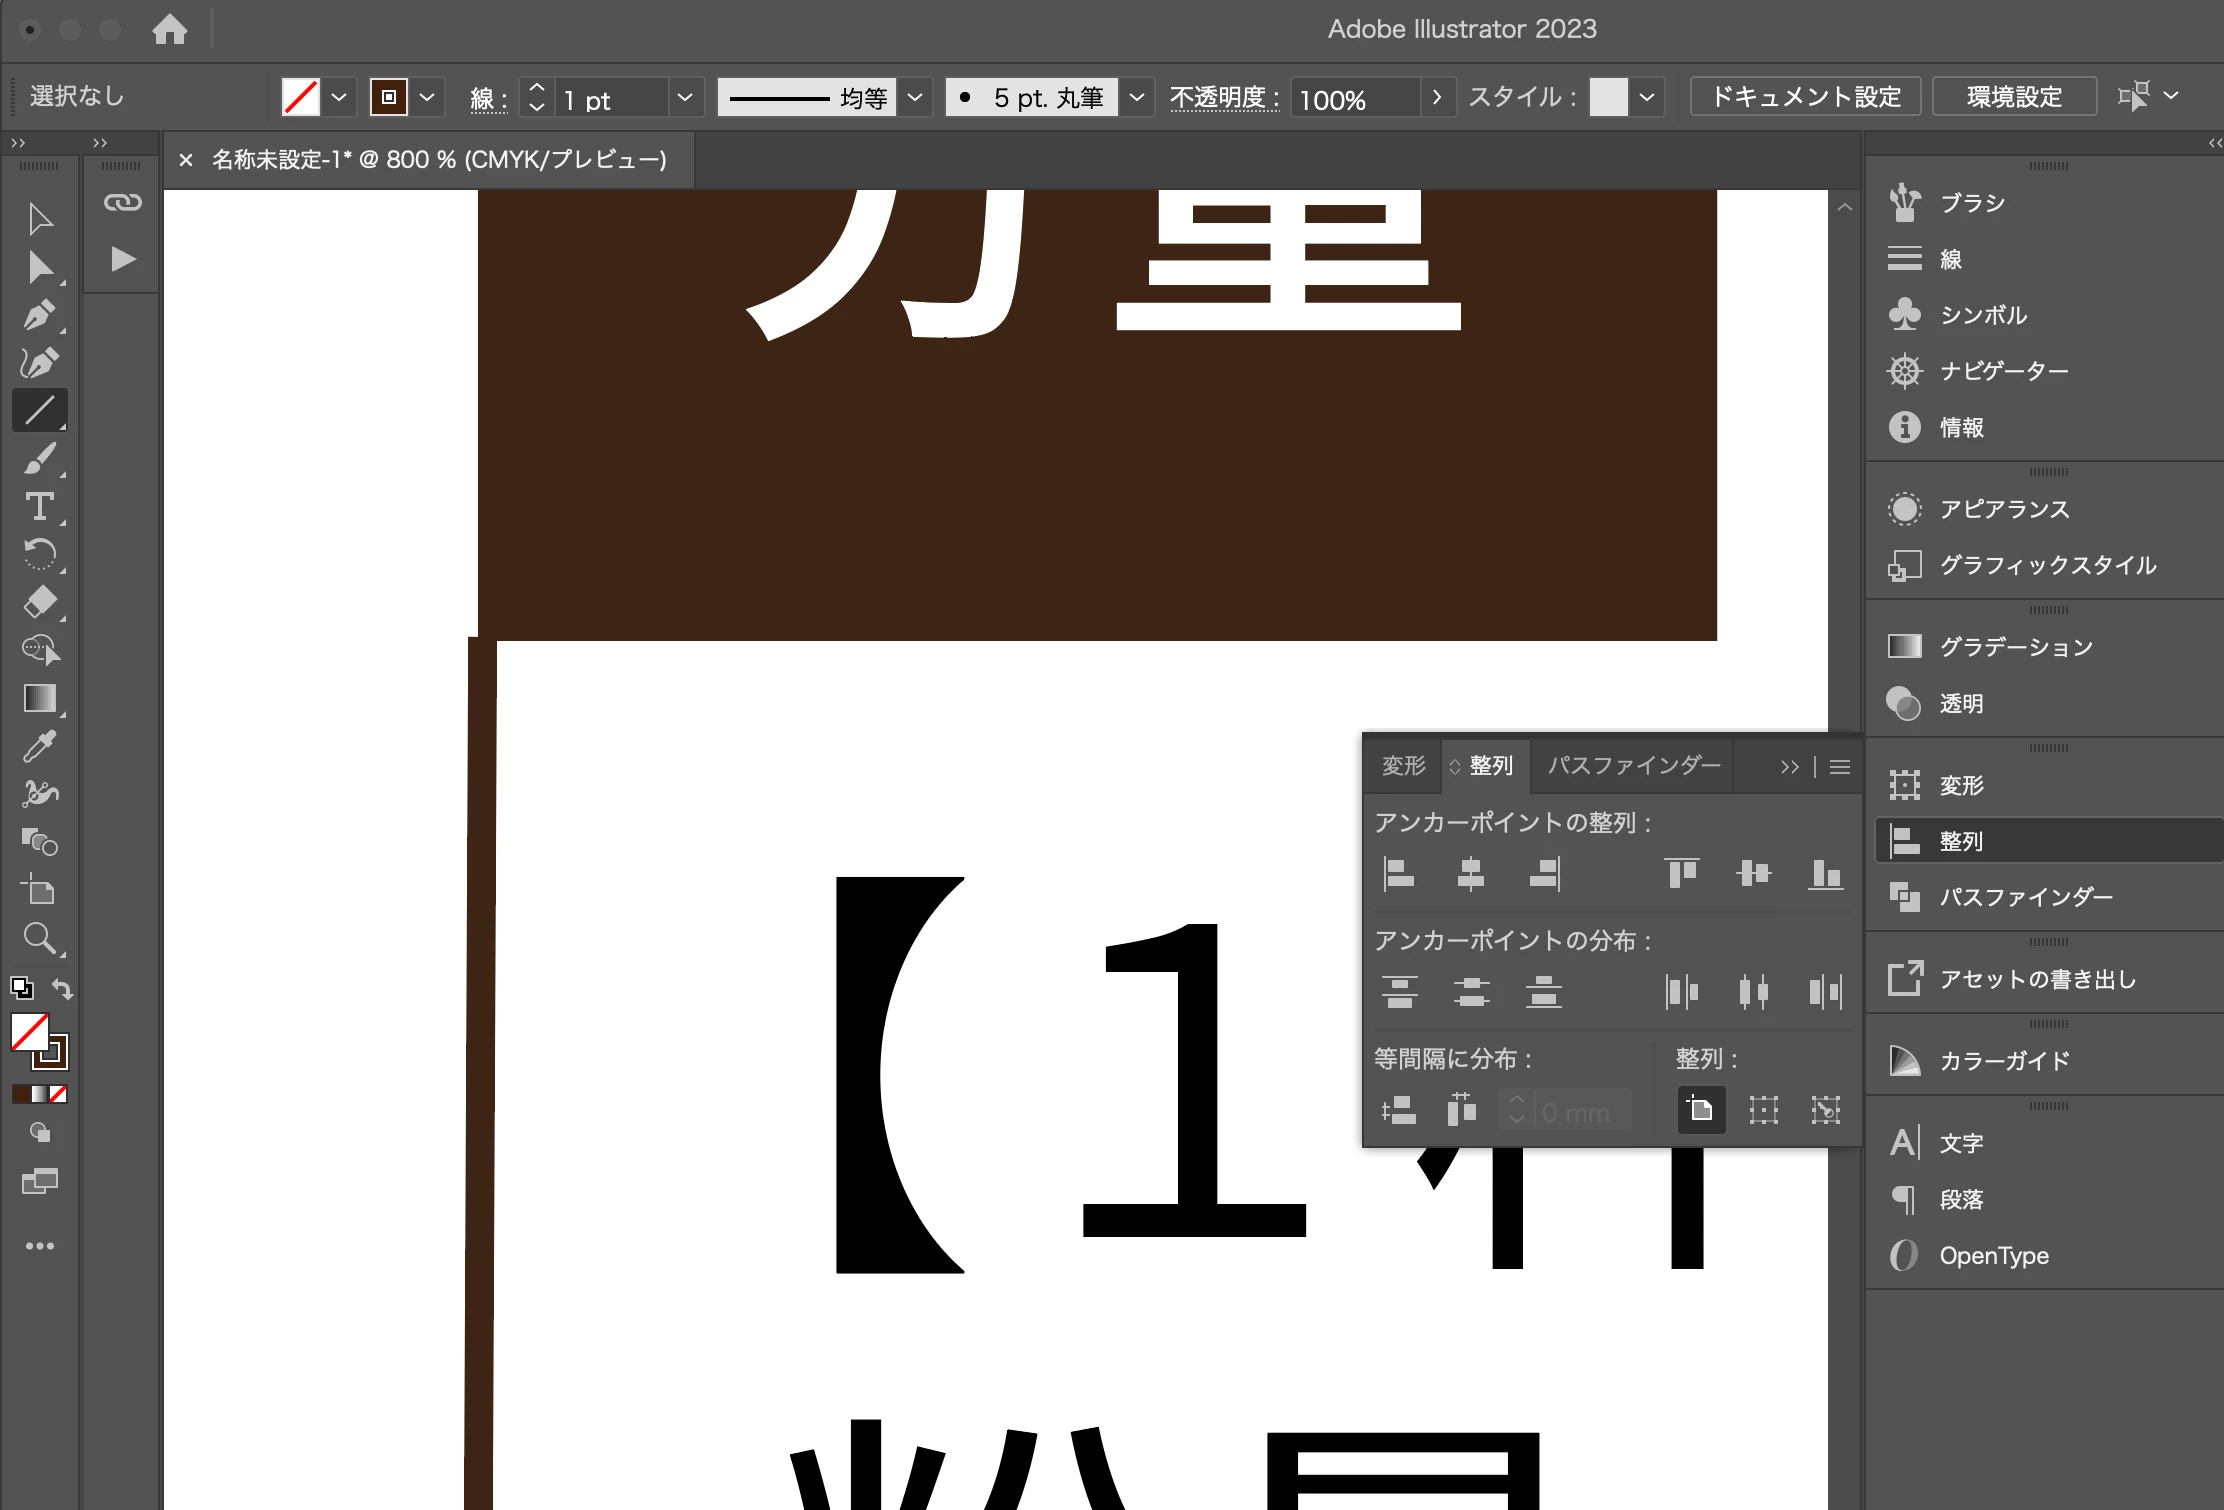
Task: Click vertical align top icon
Action: [x=1681, y=873]
